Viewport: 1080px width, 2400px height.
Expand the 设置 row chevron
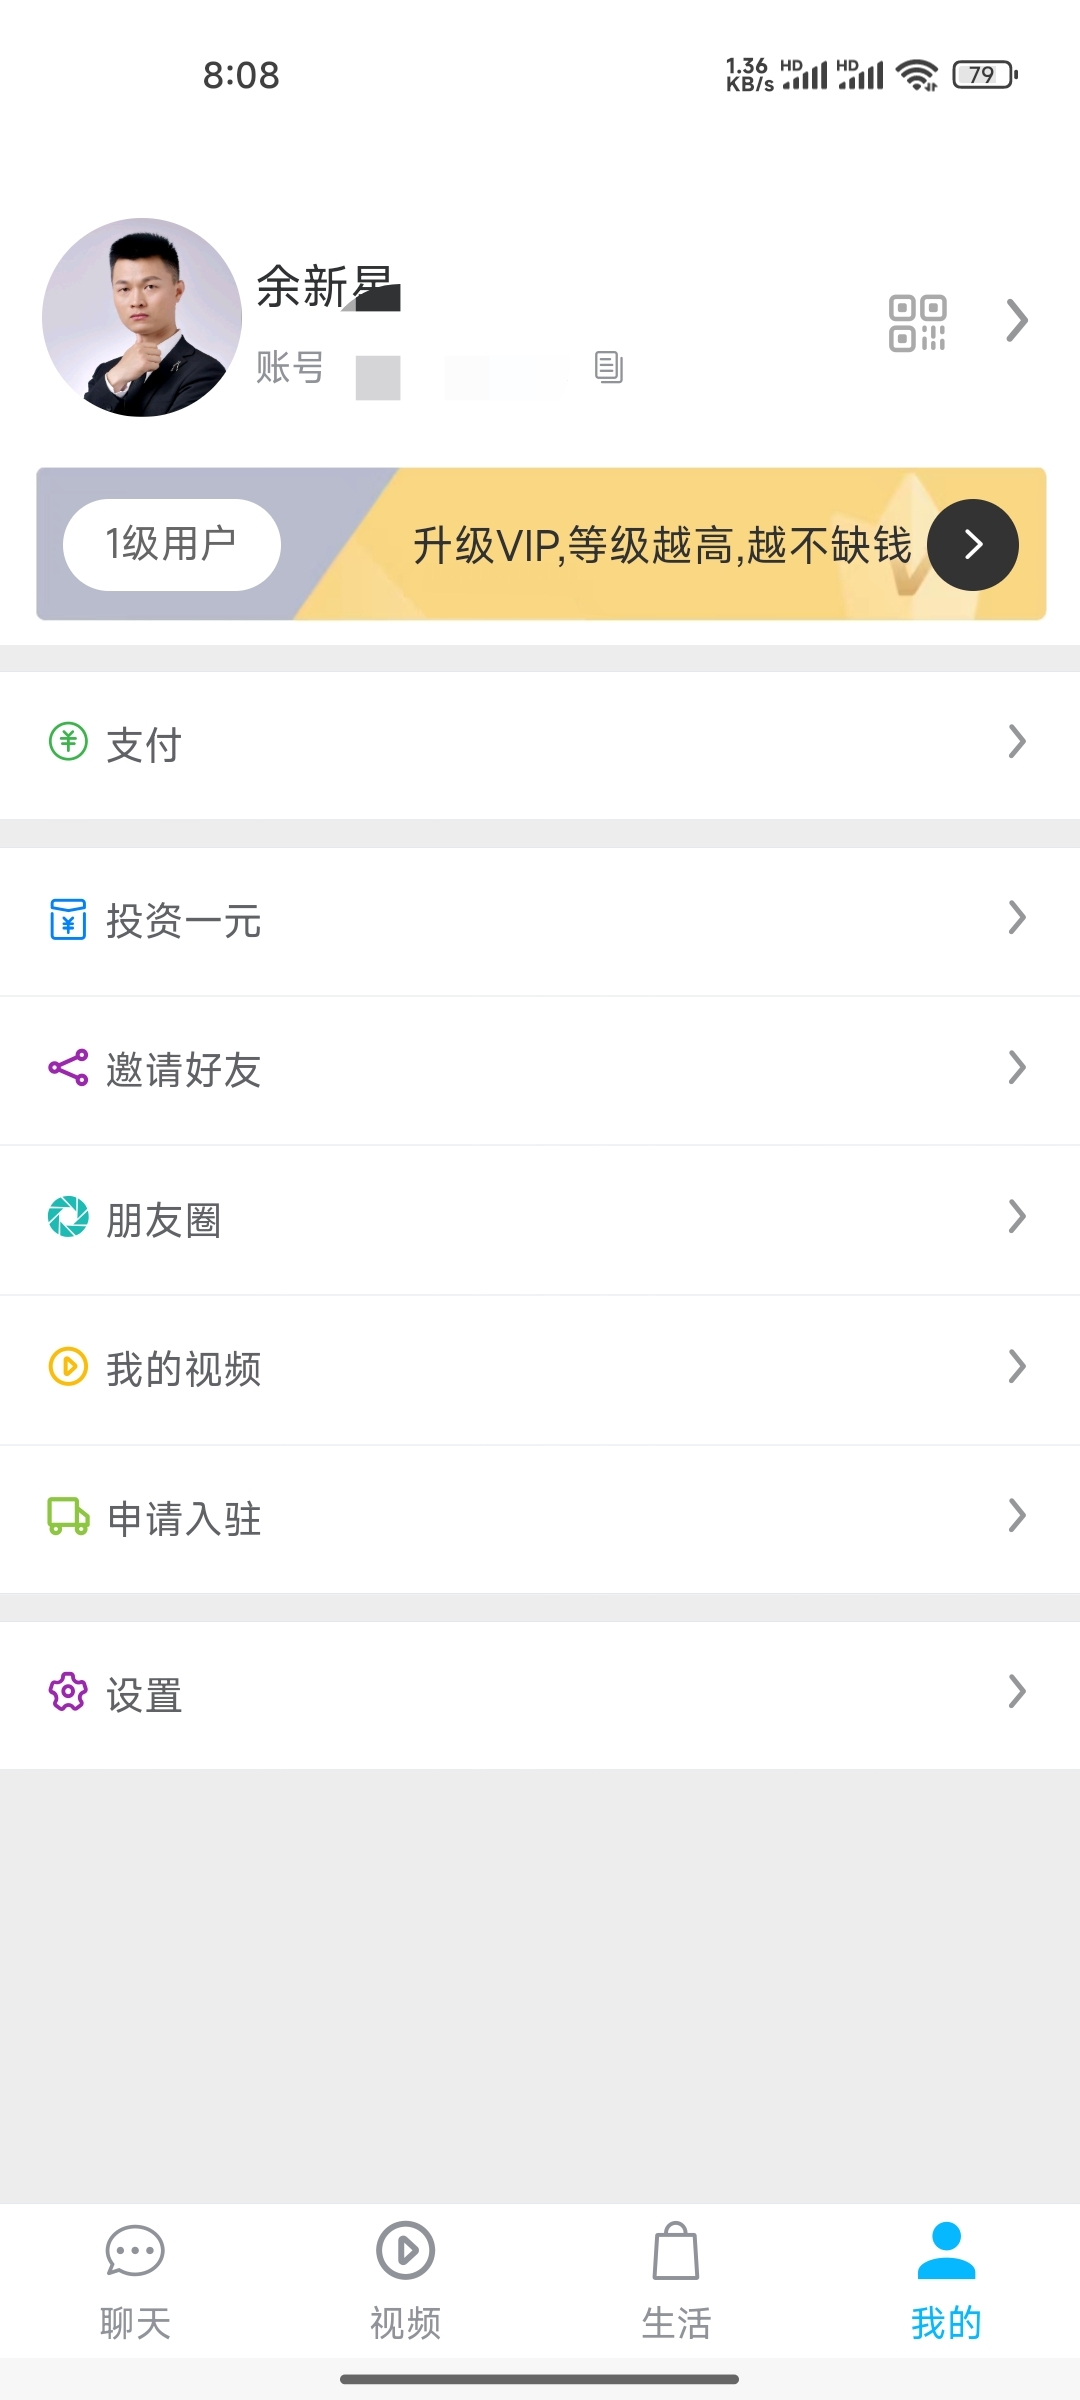(1017, 1692)
